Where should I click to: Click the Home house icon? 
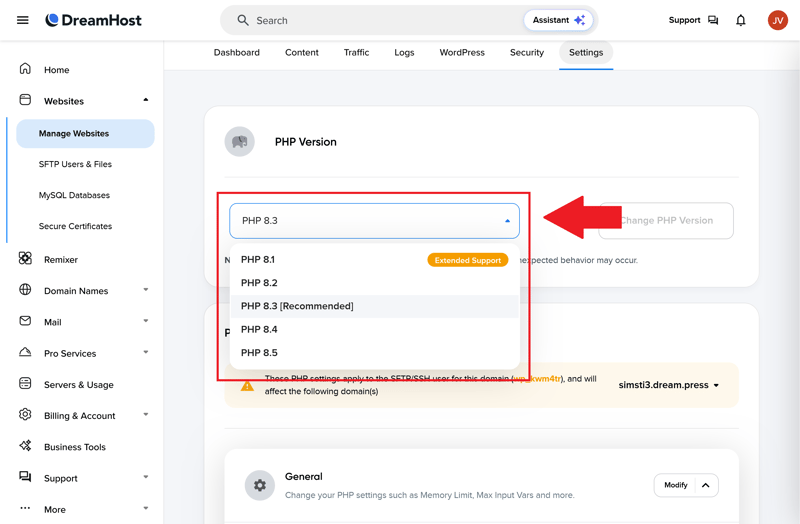[x=25, y=69]
